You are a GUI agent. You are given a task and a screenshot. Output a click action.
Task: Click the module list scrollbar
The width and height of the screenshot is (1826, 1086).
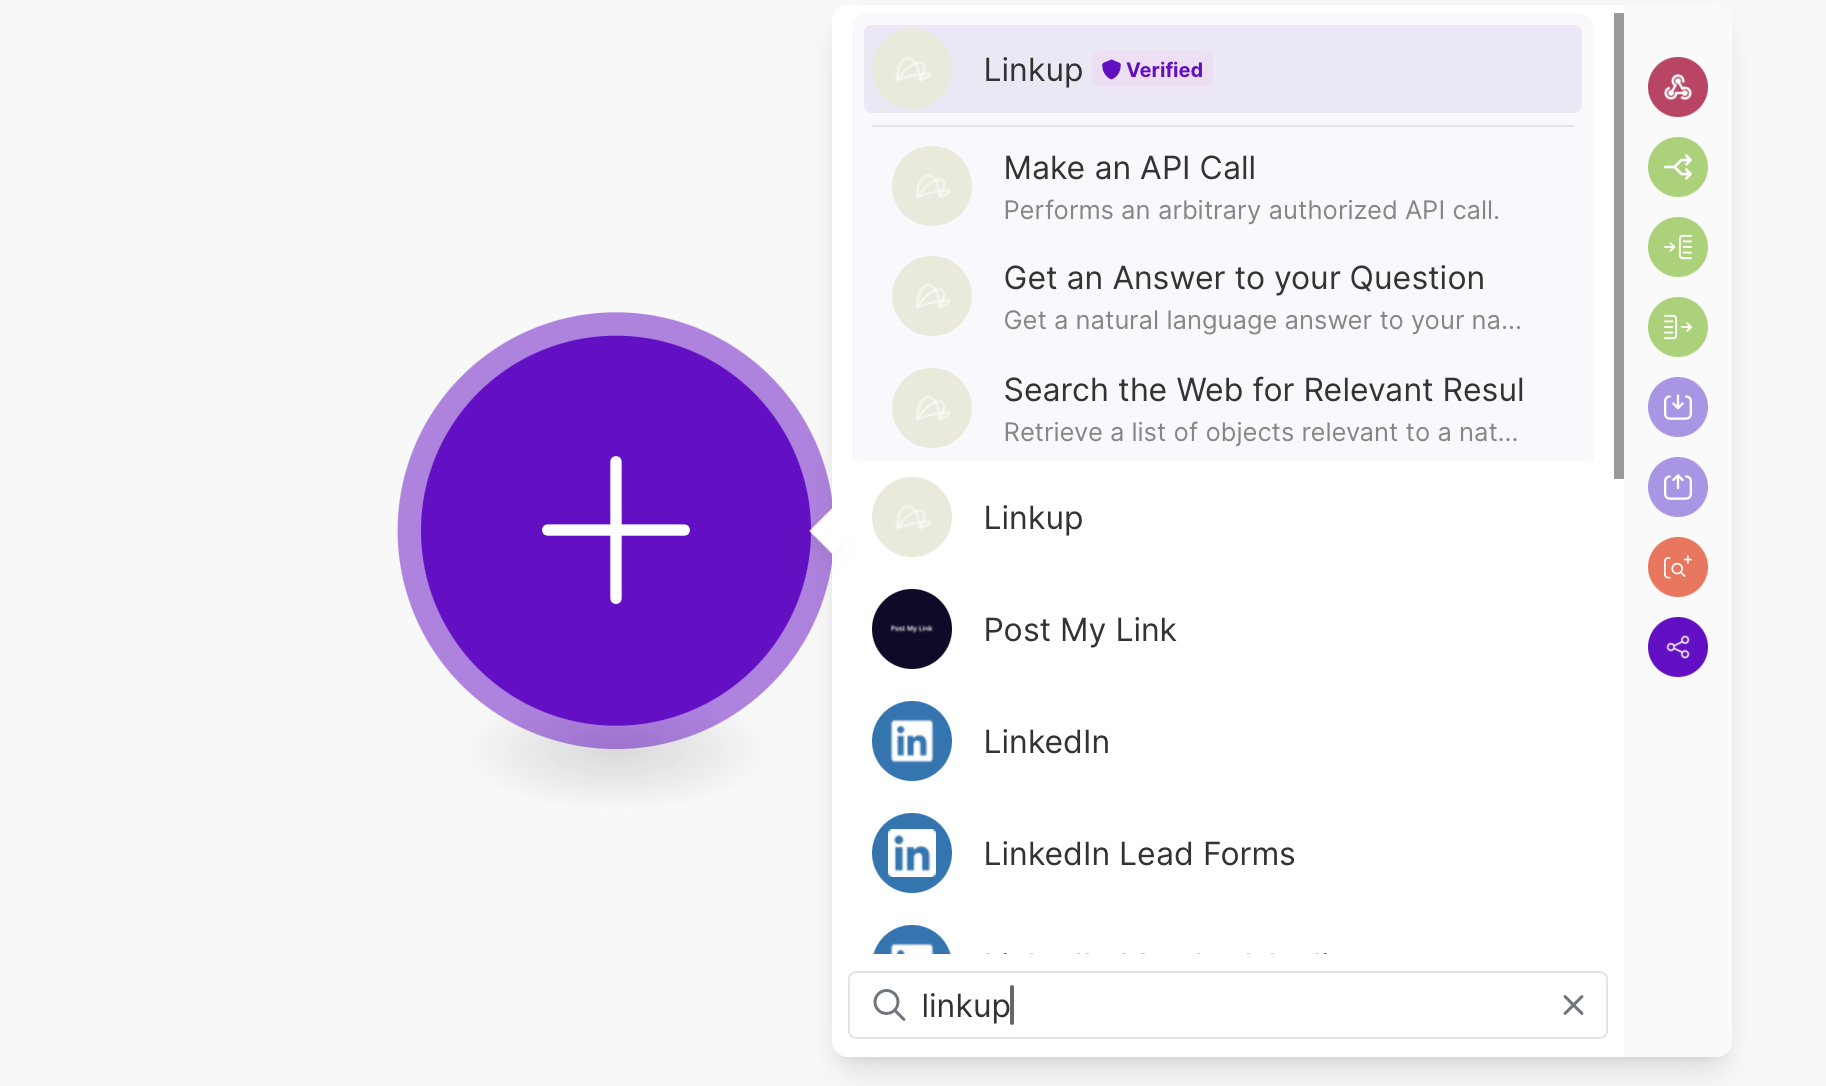pyautogui.click(x=1619, y=246)
